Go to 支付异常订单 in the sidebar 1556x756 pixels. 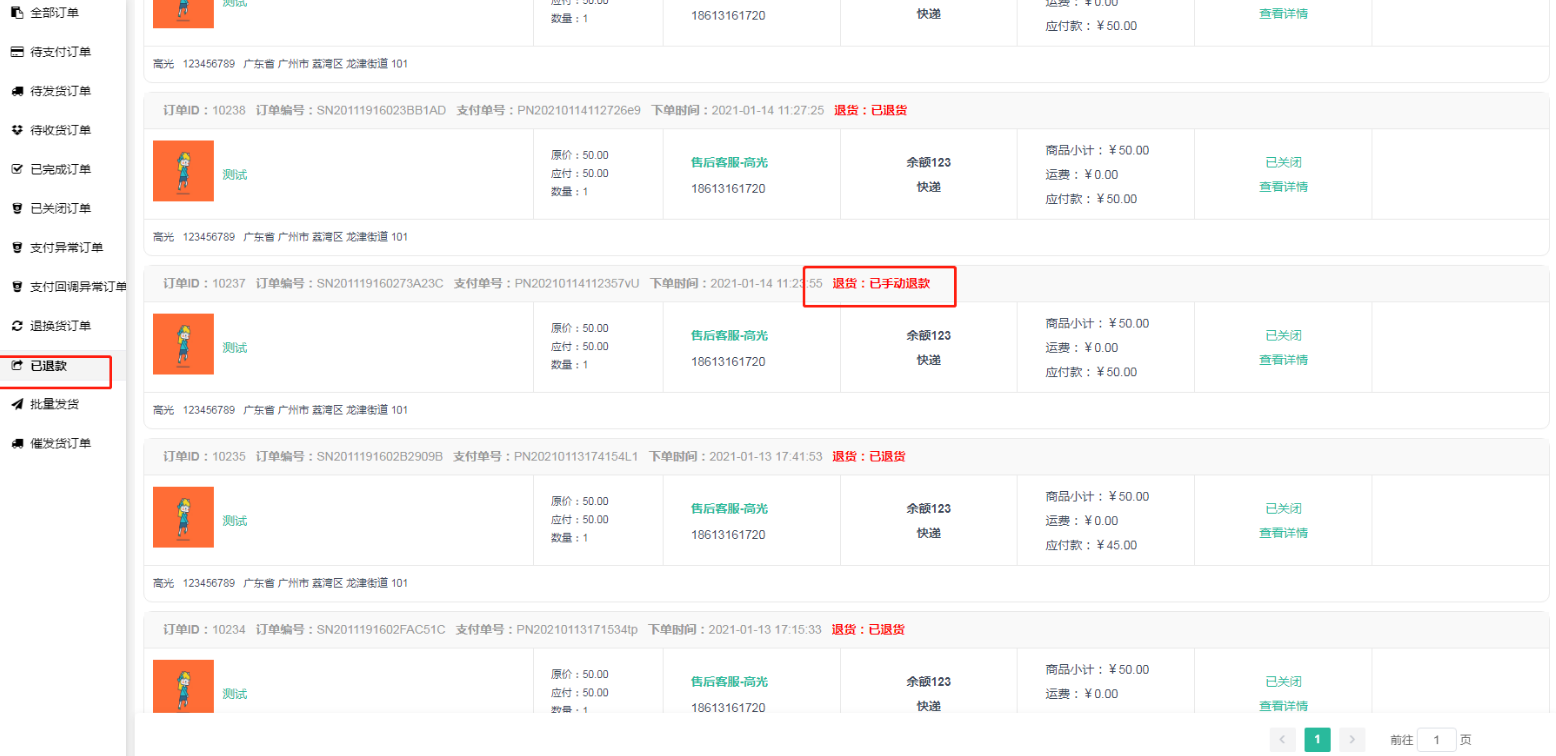(x=66, y=247)
